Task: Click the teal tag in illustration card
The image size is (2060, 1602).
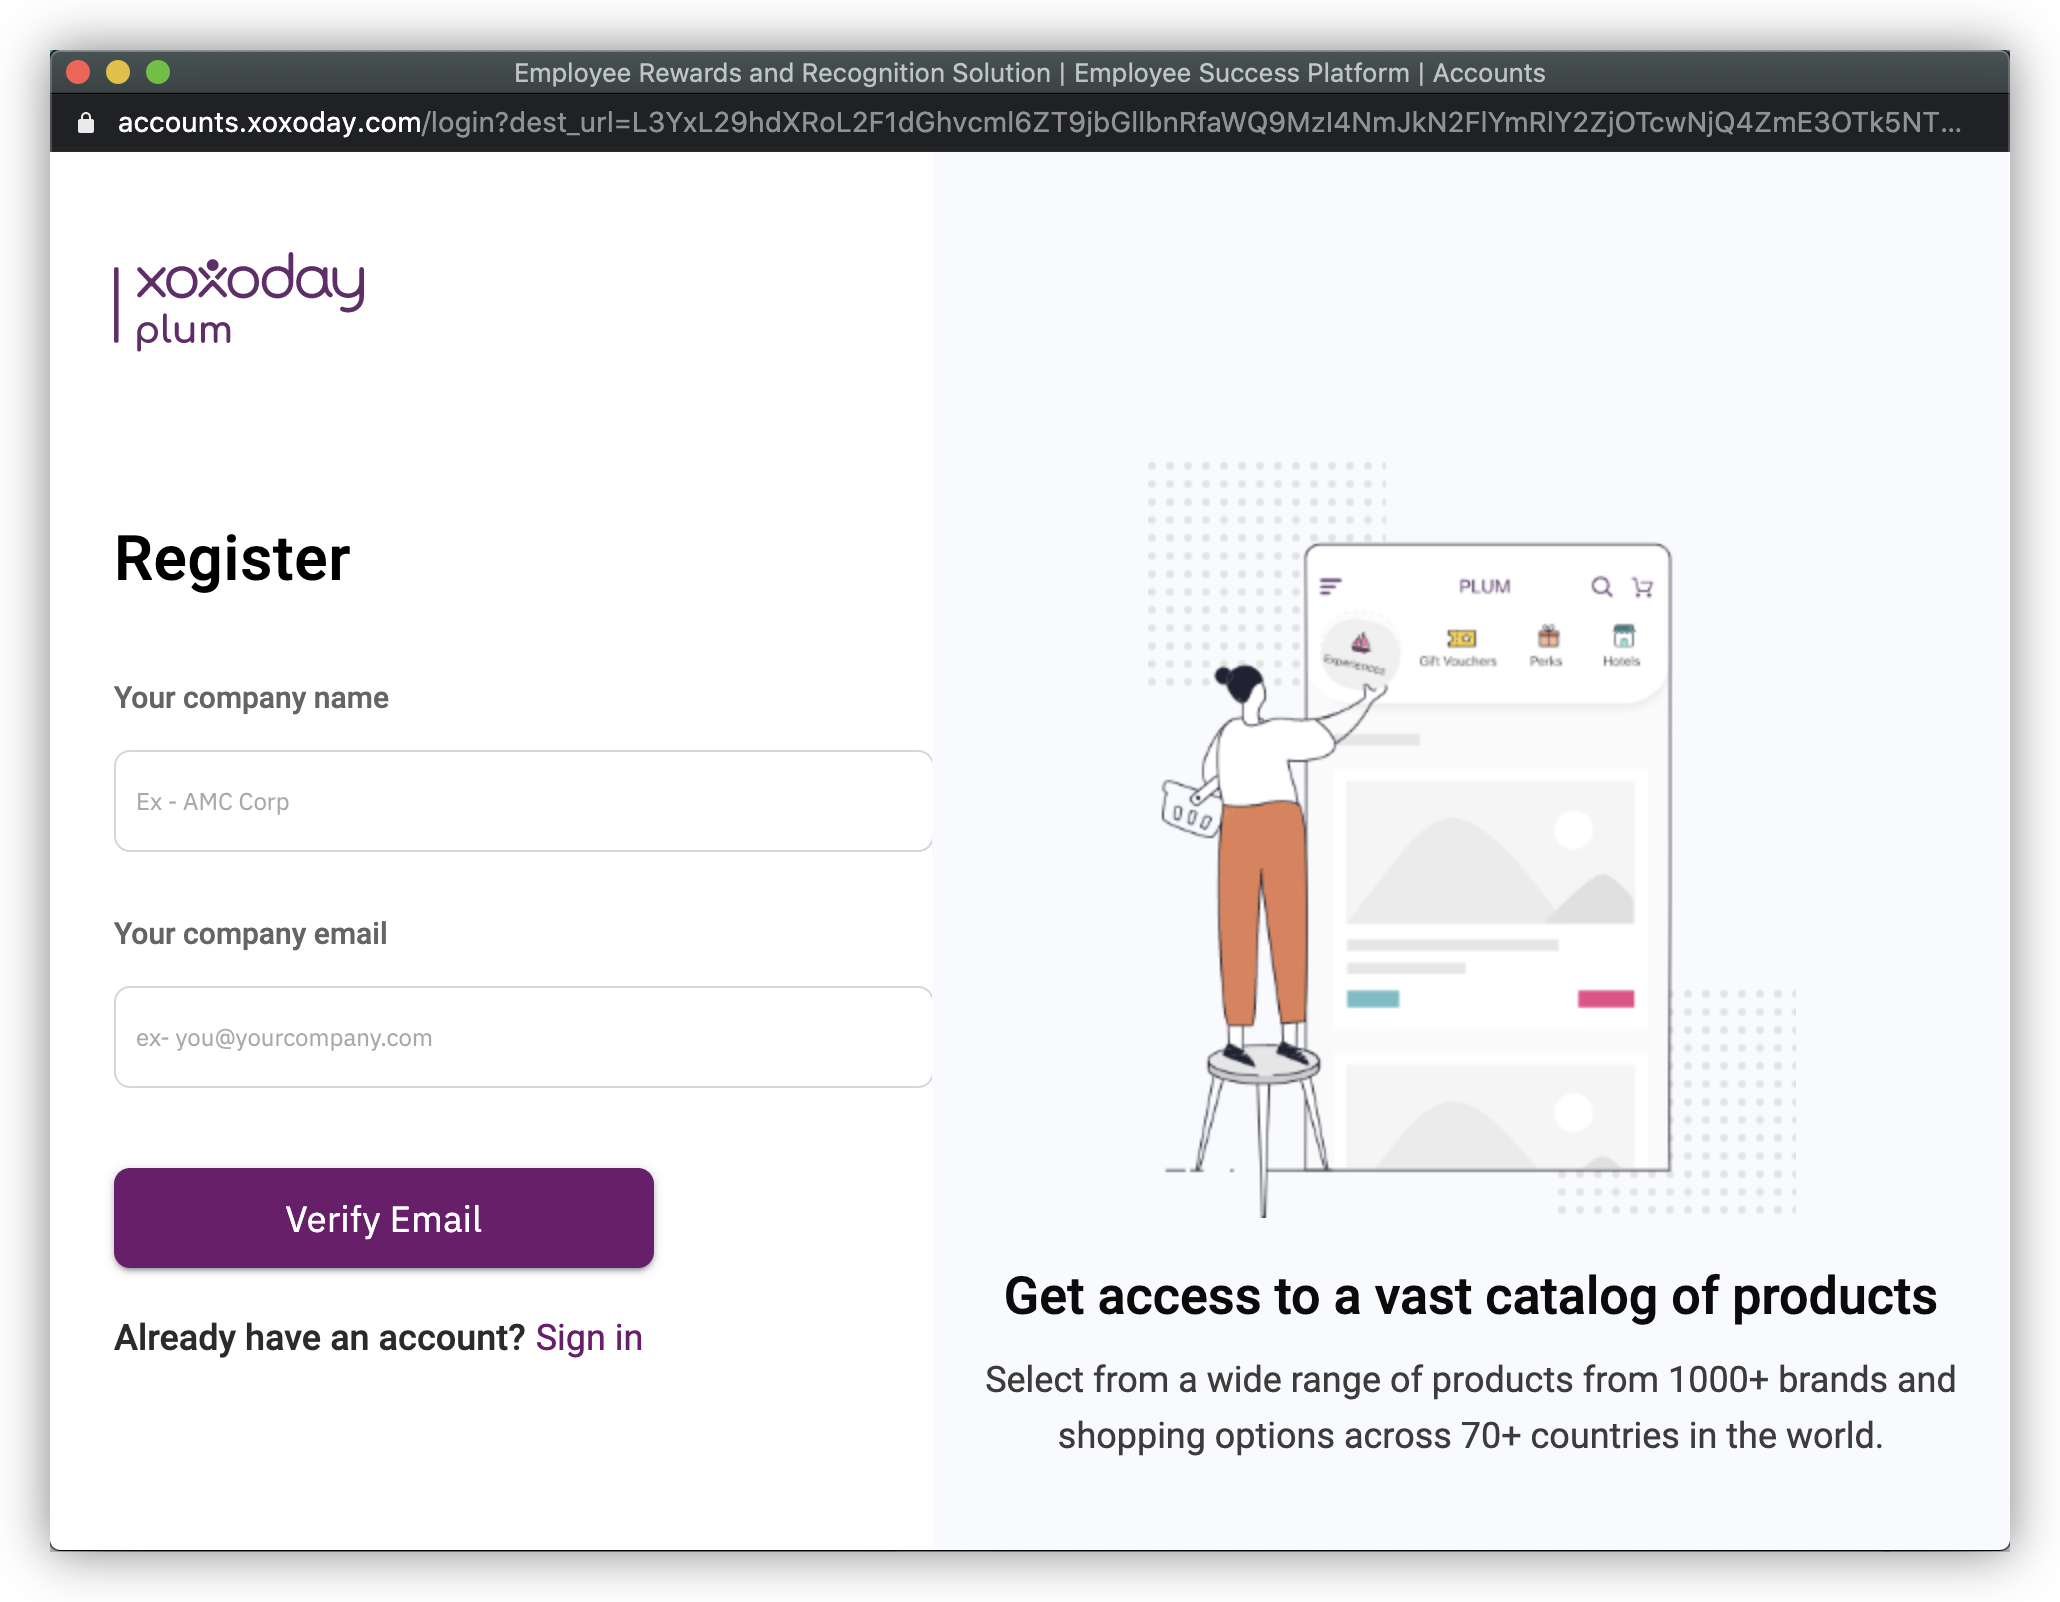Action: [1373, 999]
